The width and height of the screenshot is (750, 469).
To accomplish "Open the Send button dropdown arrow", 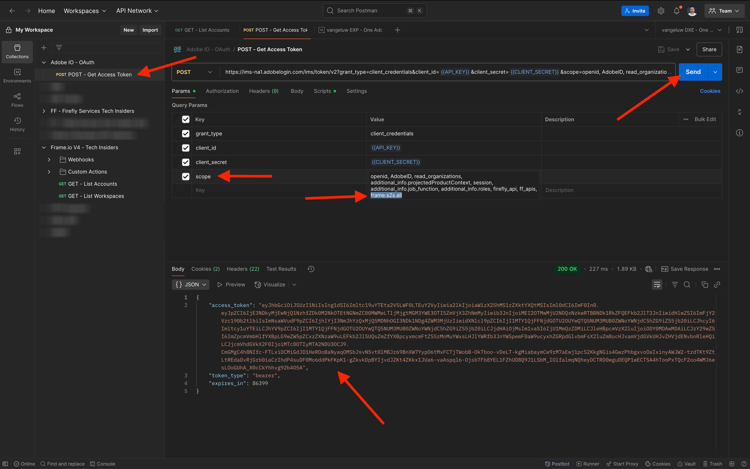I will tap(715, 72).
